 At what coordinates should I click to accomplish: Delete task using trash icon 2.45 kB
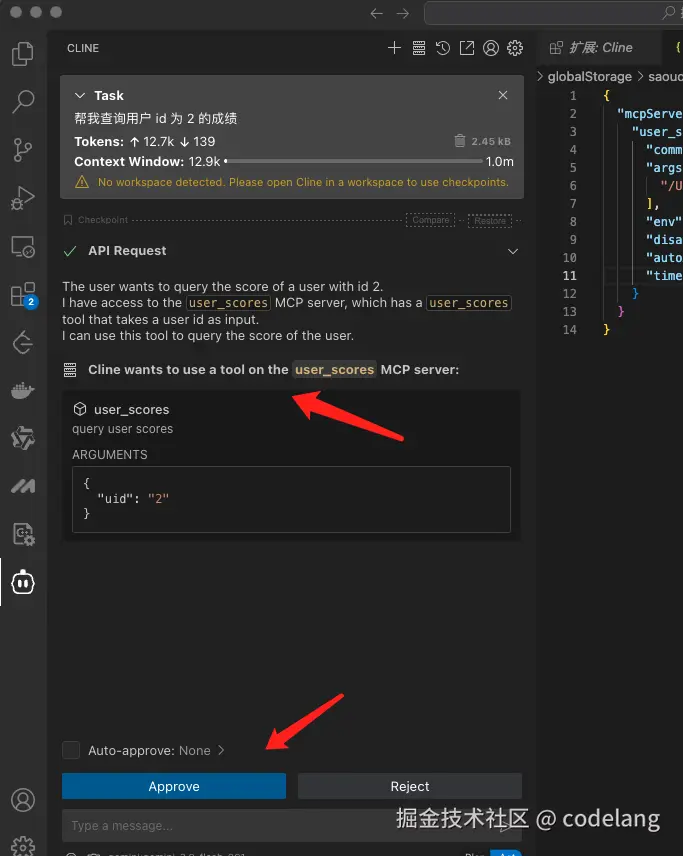[460, 141]
